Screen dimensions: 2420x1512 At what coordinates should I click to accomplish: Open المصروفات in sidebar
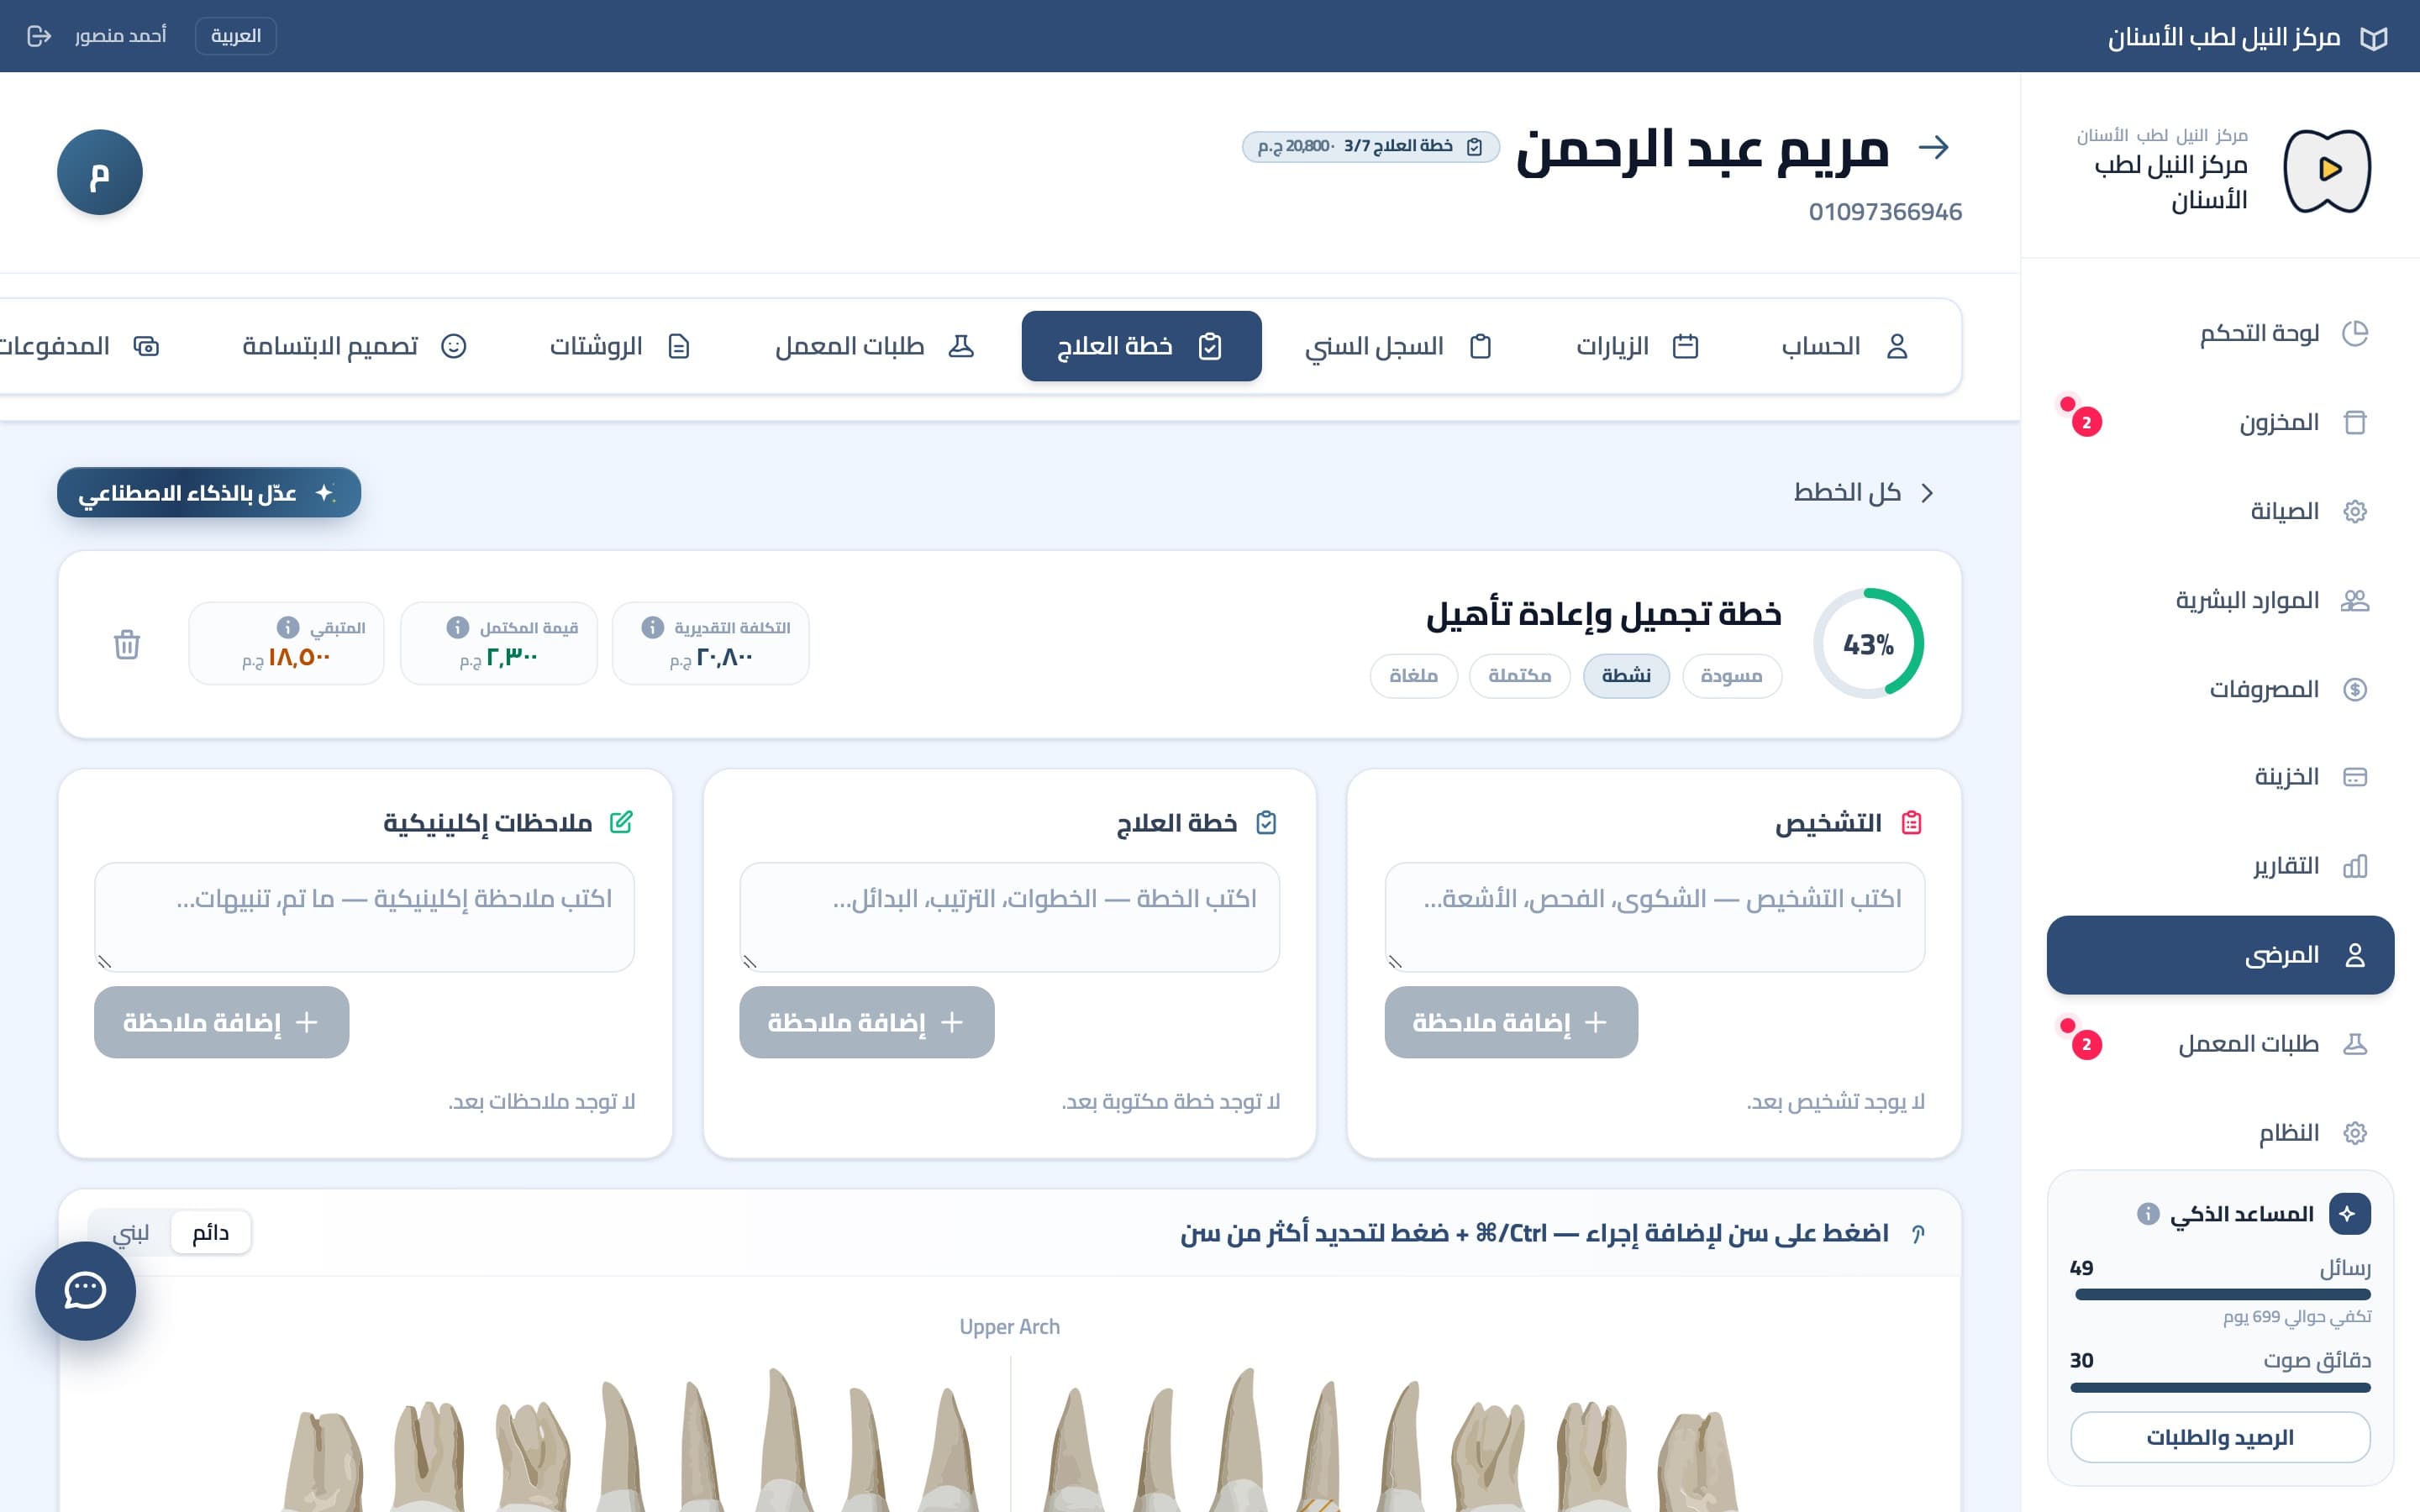2220,689
